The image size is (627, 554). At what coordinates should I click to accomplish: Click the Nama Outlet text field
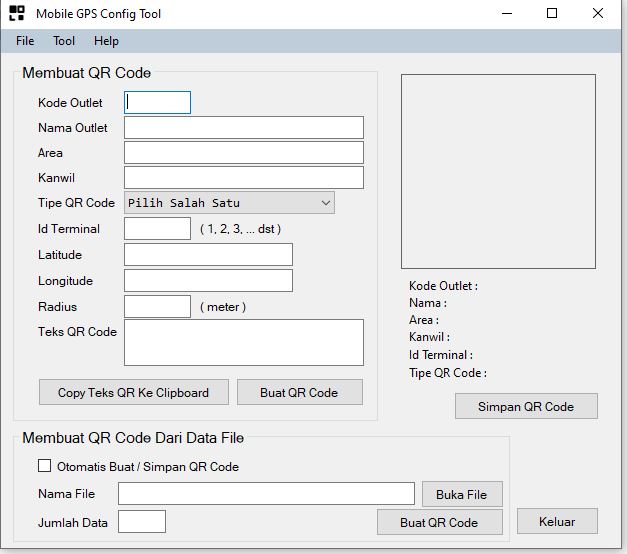[243, 128]
